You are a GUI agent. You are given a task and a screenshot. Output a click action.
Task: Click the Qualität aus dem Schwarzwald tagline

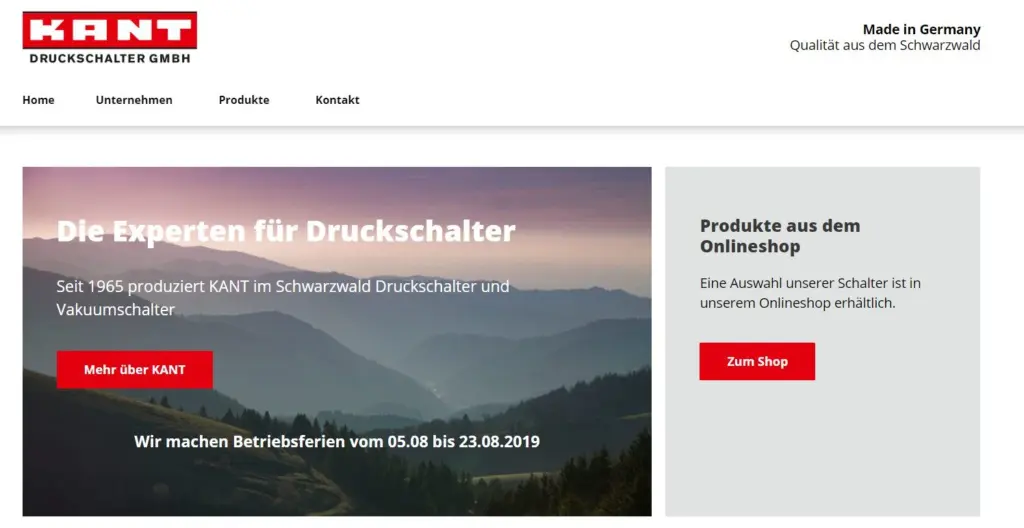[885, 45]
